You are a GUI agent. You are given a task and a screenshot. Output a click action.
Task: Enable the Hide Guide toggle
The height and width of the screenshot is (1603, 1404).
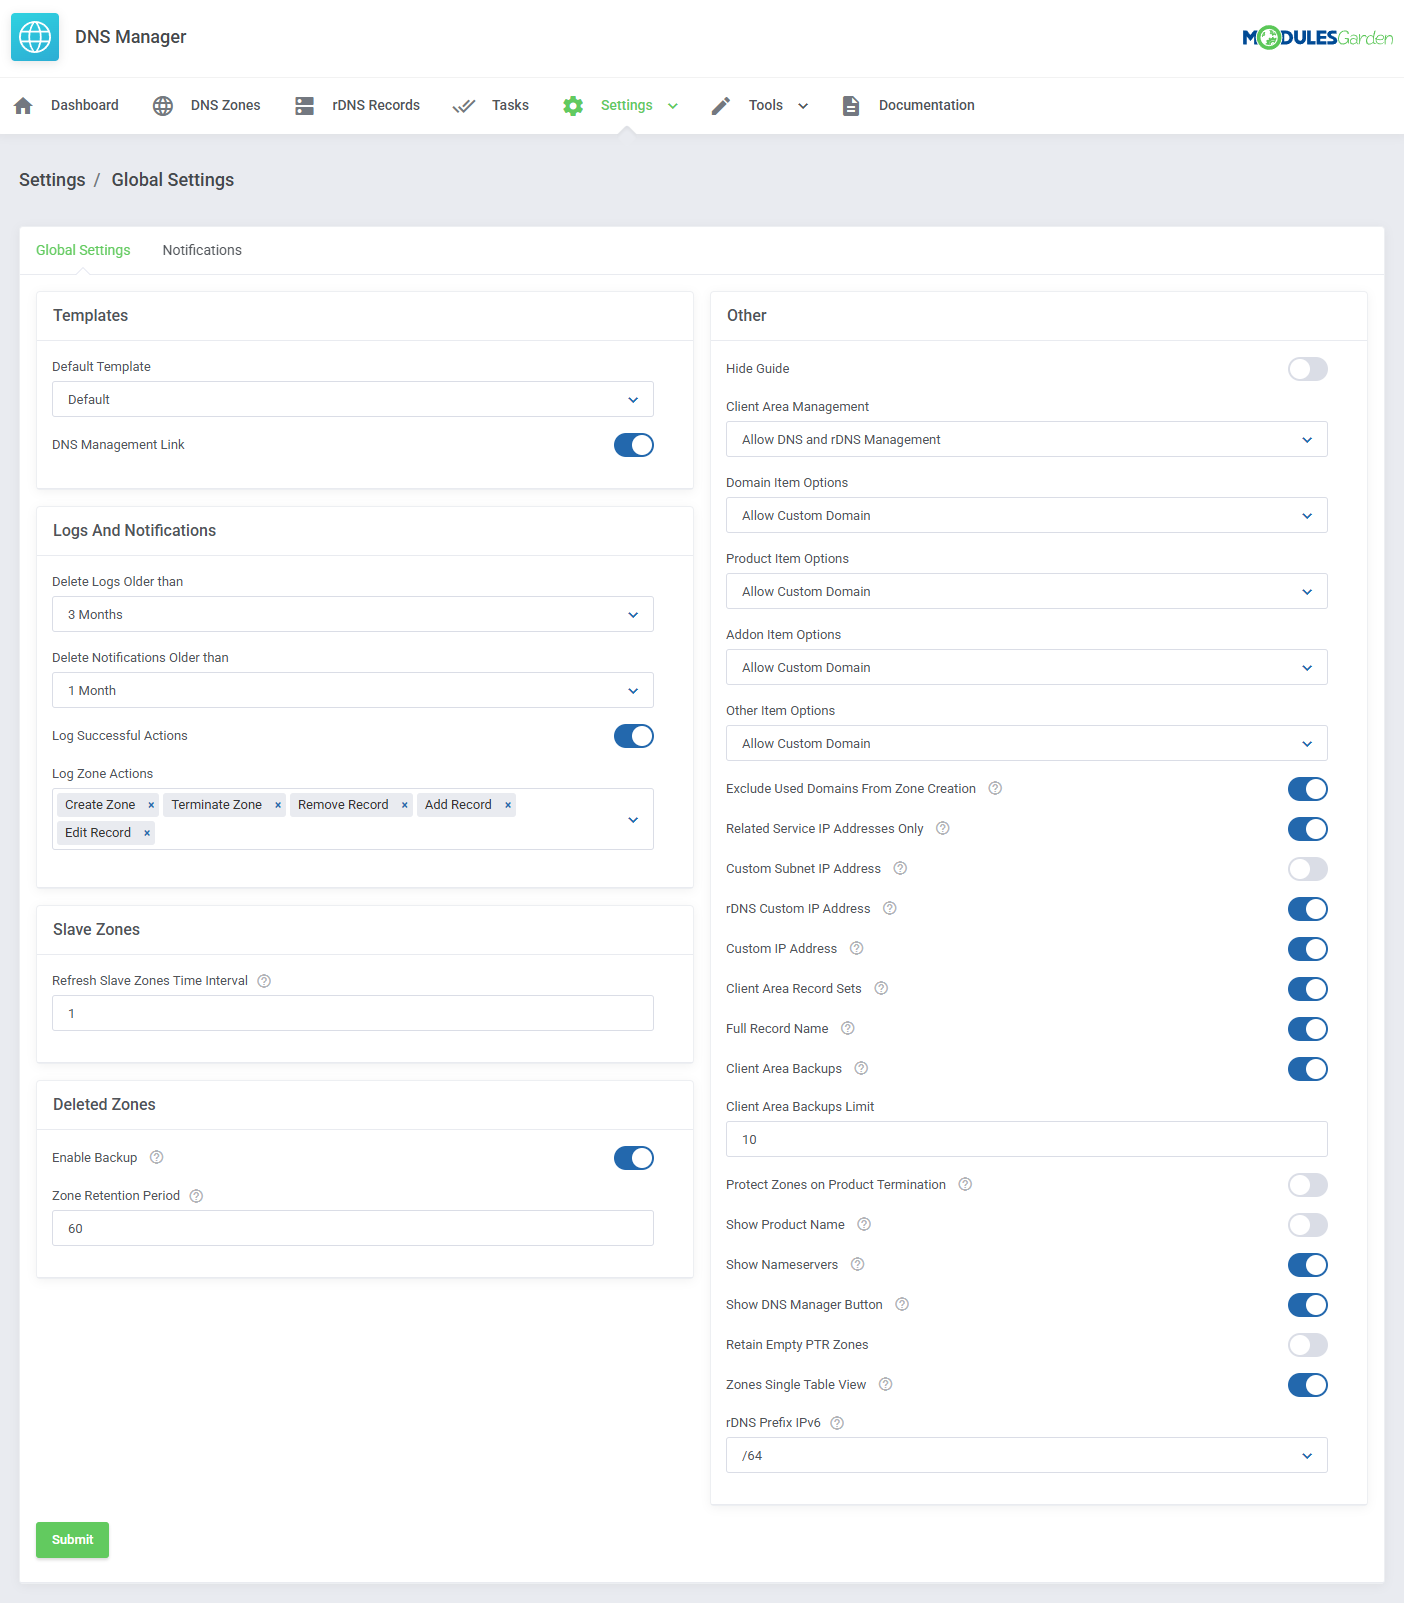point(1307,369)
